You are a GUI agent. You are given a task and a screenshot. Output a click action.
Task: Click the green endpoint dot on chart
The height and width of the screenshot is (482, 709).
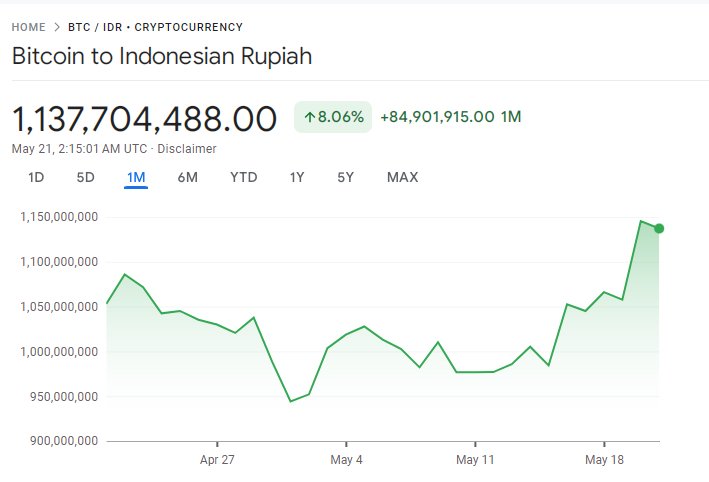point(659,229)
